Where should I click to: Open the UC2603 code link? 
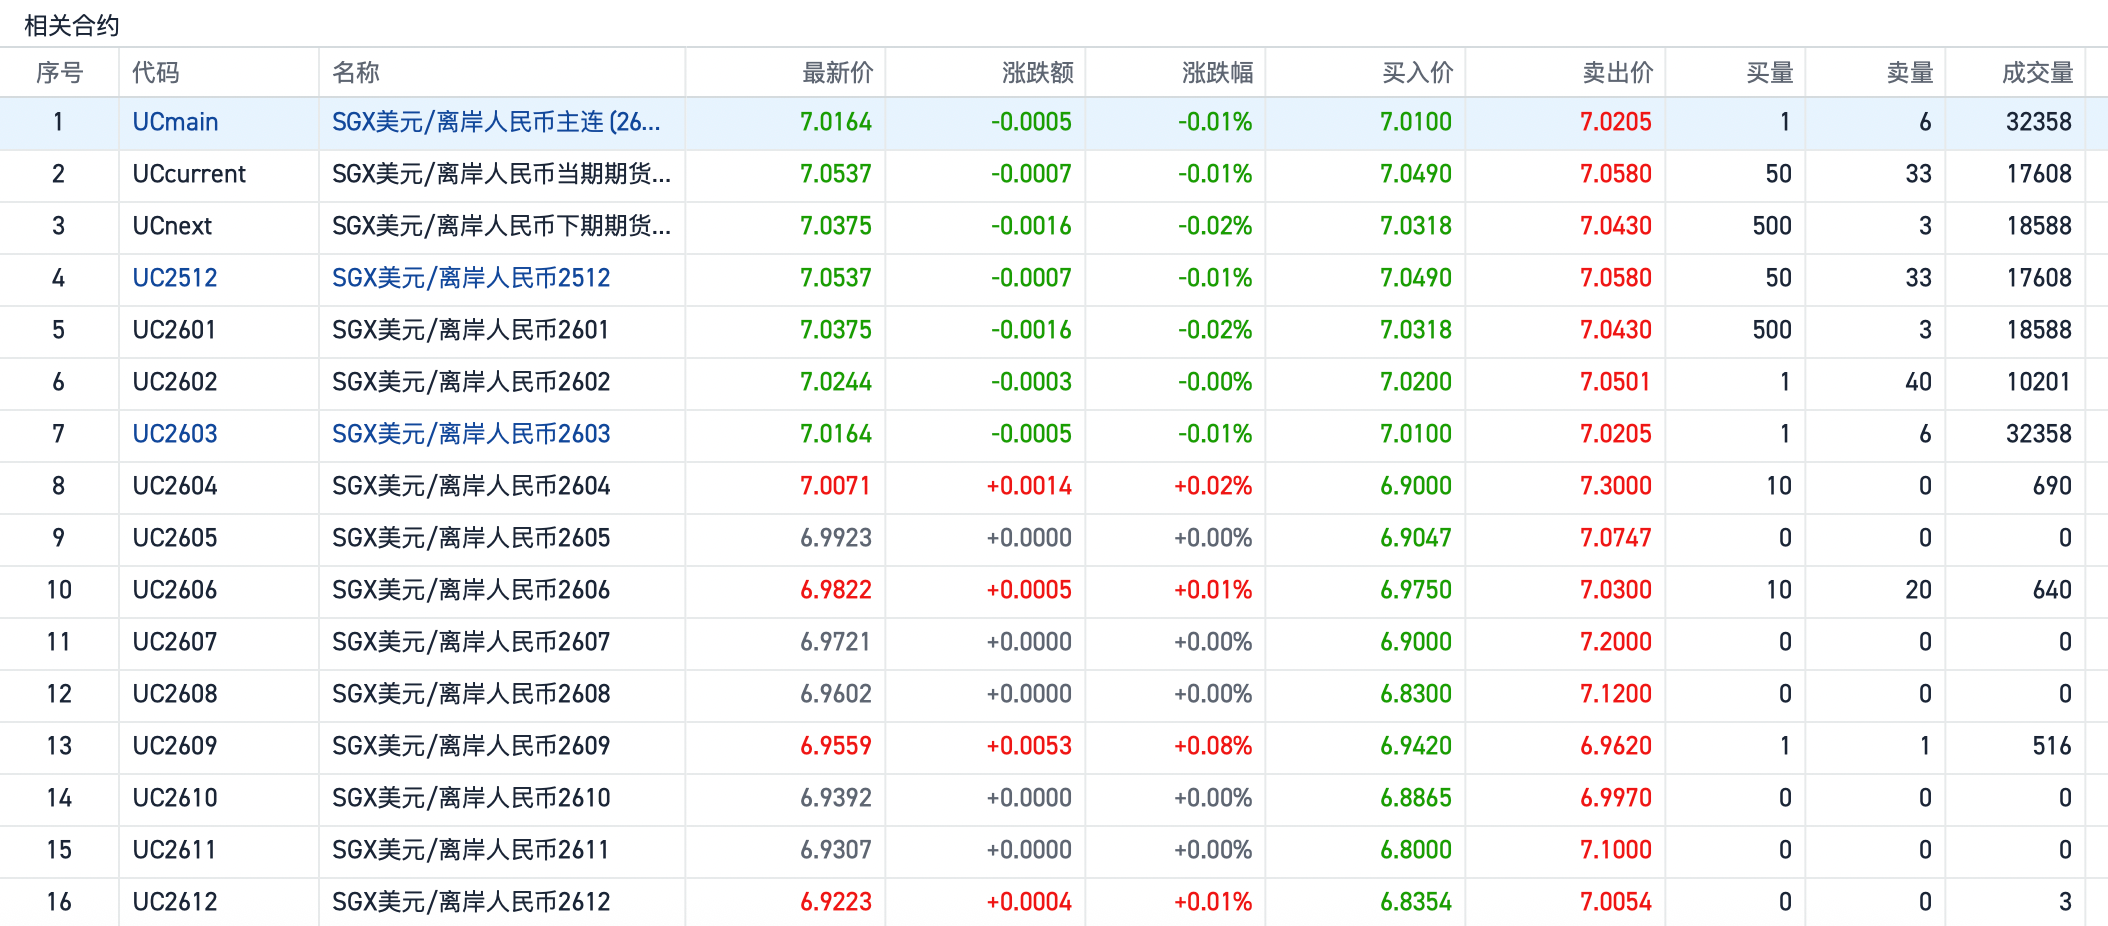click(175, 434)
